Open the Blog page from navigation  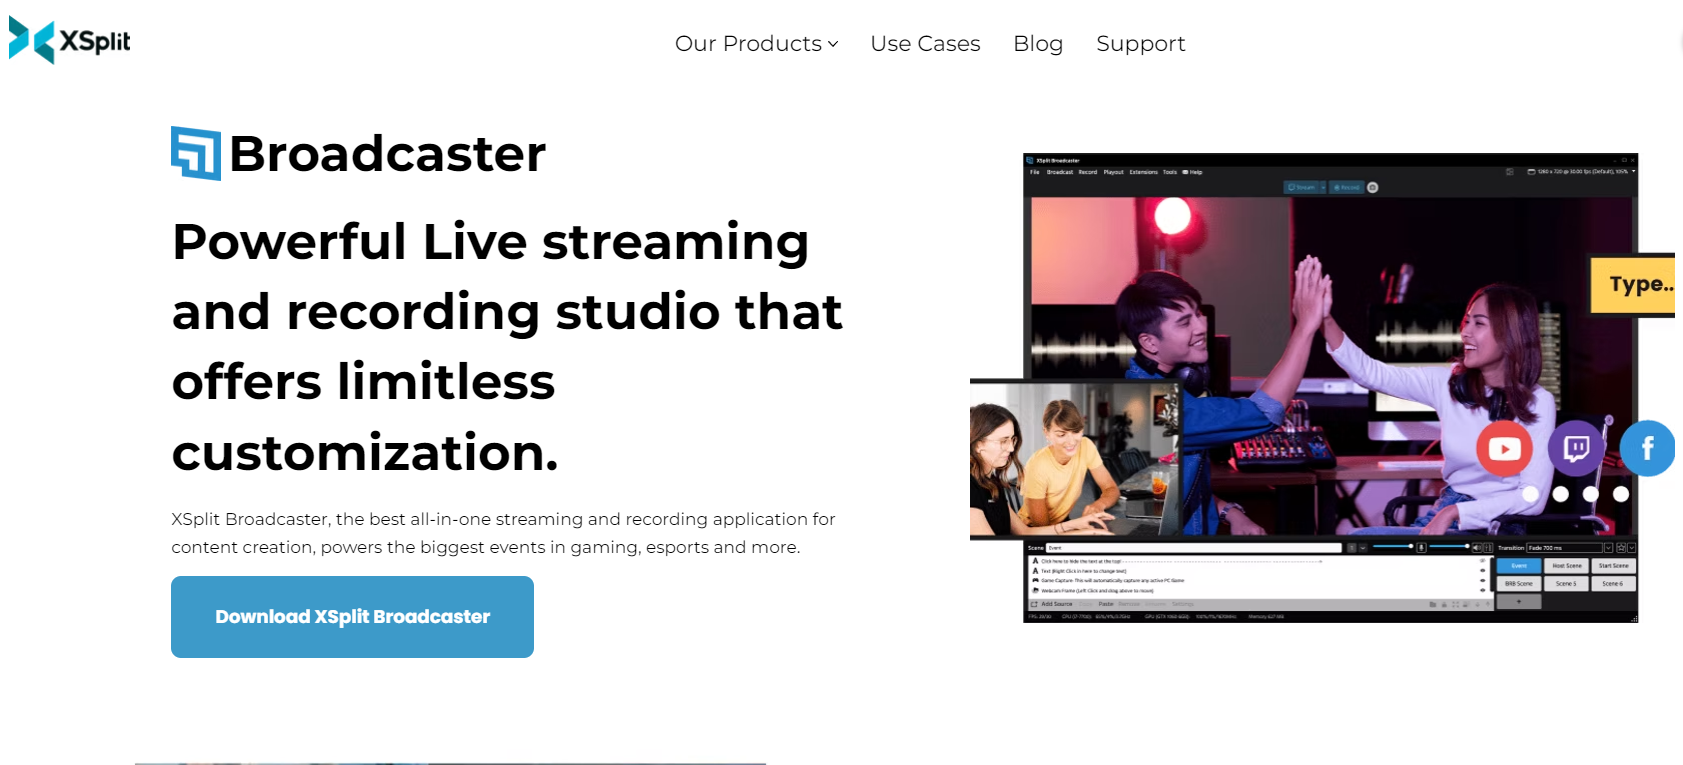pyautogui.click(x=1038, y=44)
